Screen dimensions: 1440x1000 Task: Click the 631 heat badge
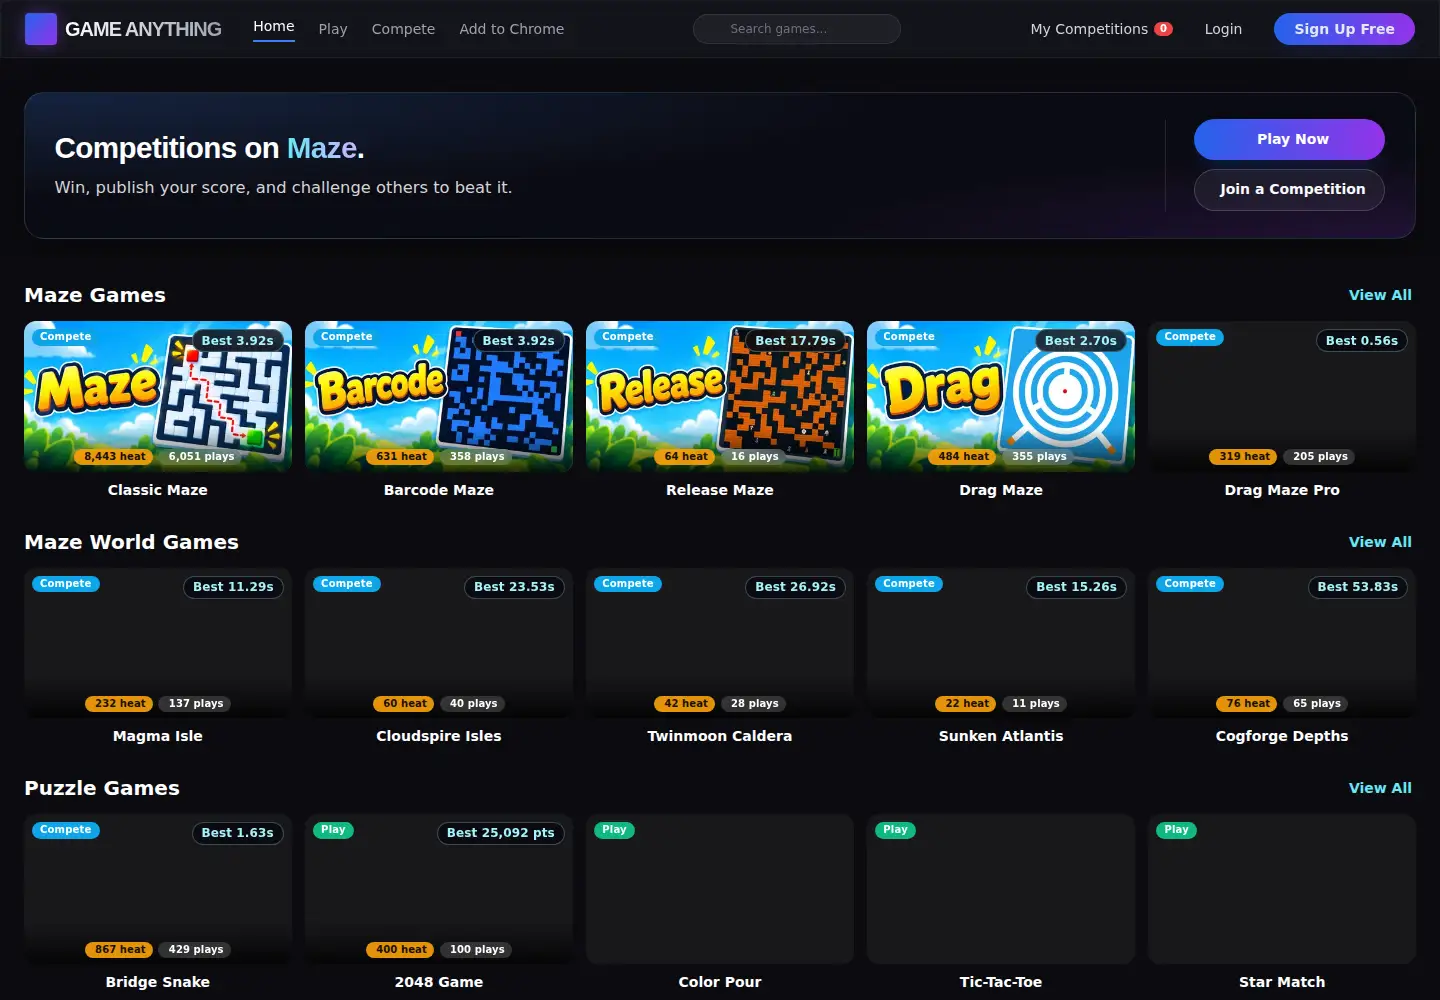point(401,457)
